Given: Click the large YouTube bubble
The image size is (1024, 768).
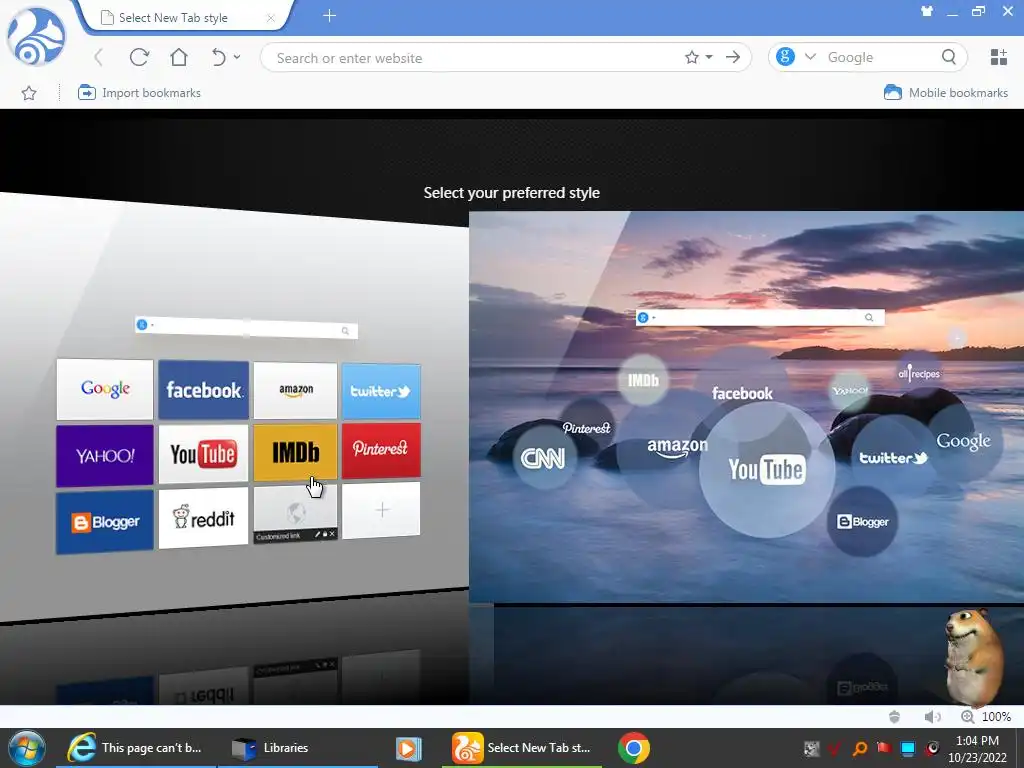Looking at the screenshot, I should point(767,470).
